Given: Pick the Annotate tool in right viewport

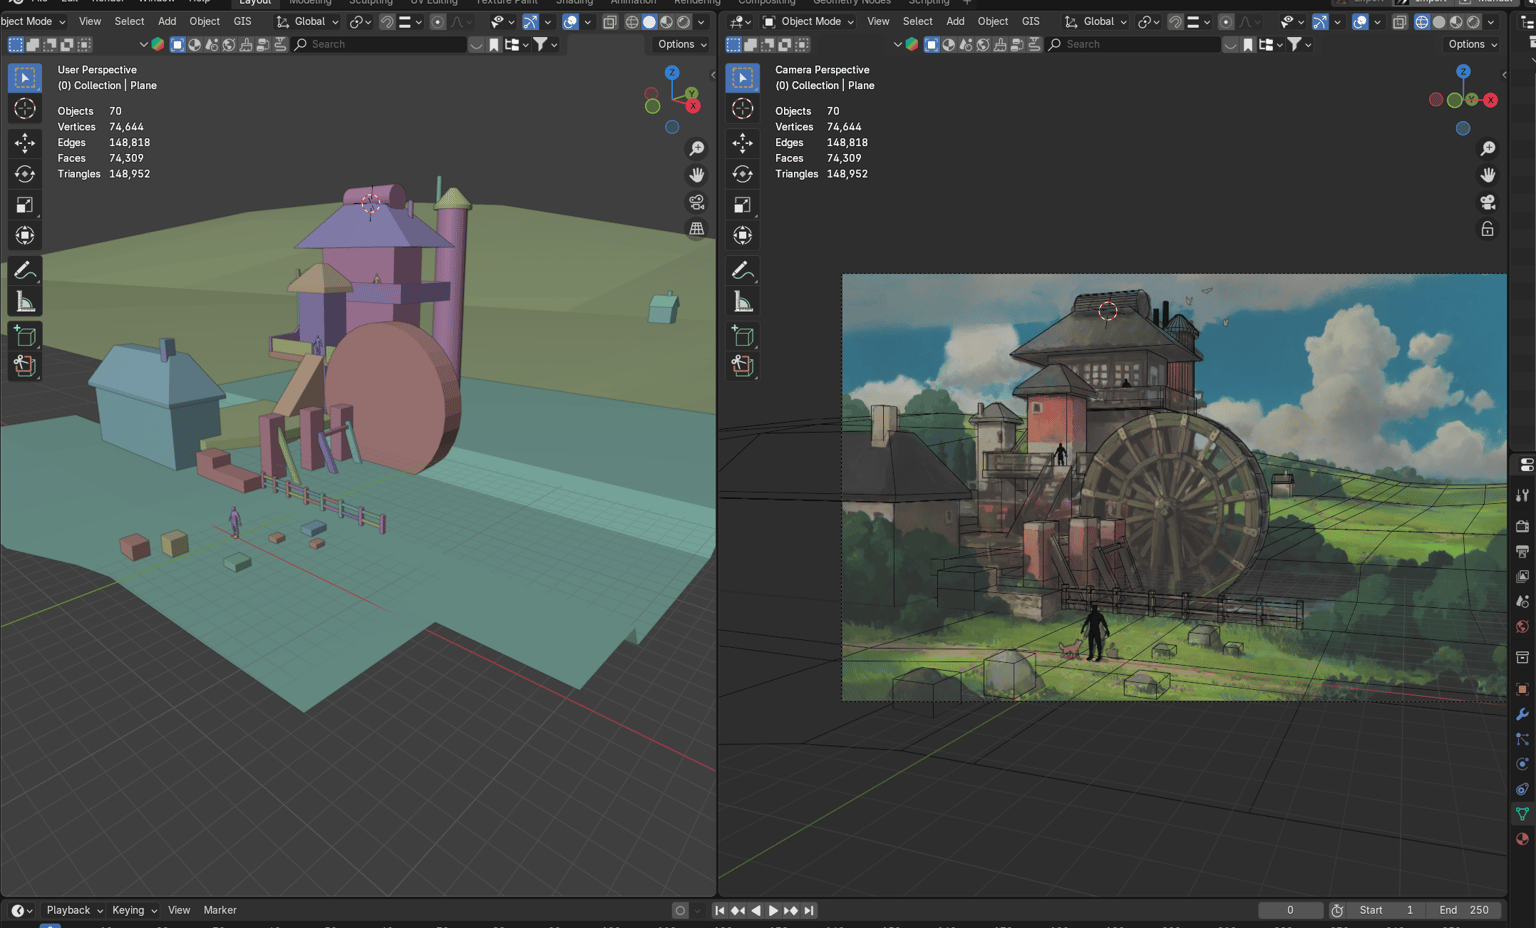Looking at the screenshot, I should click(x=742, y=271).
